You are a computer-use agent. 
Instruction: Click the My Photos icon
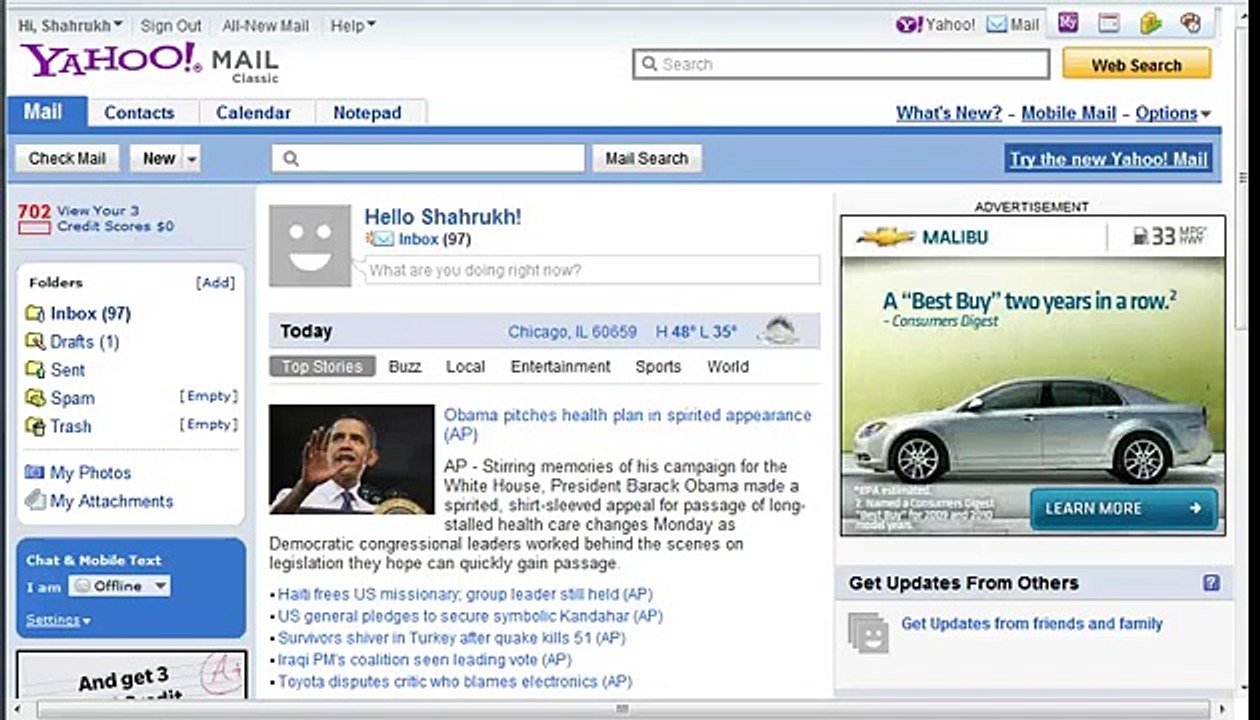pos(35,472)
